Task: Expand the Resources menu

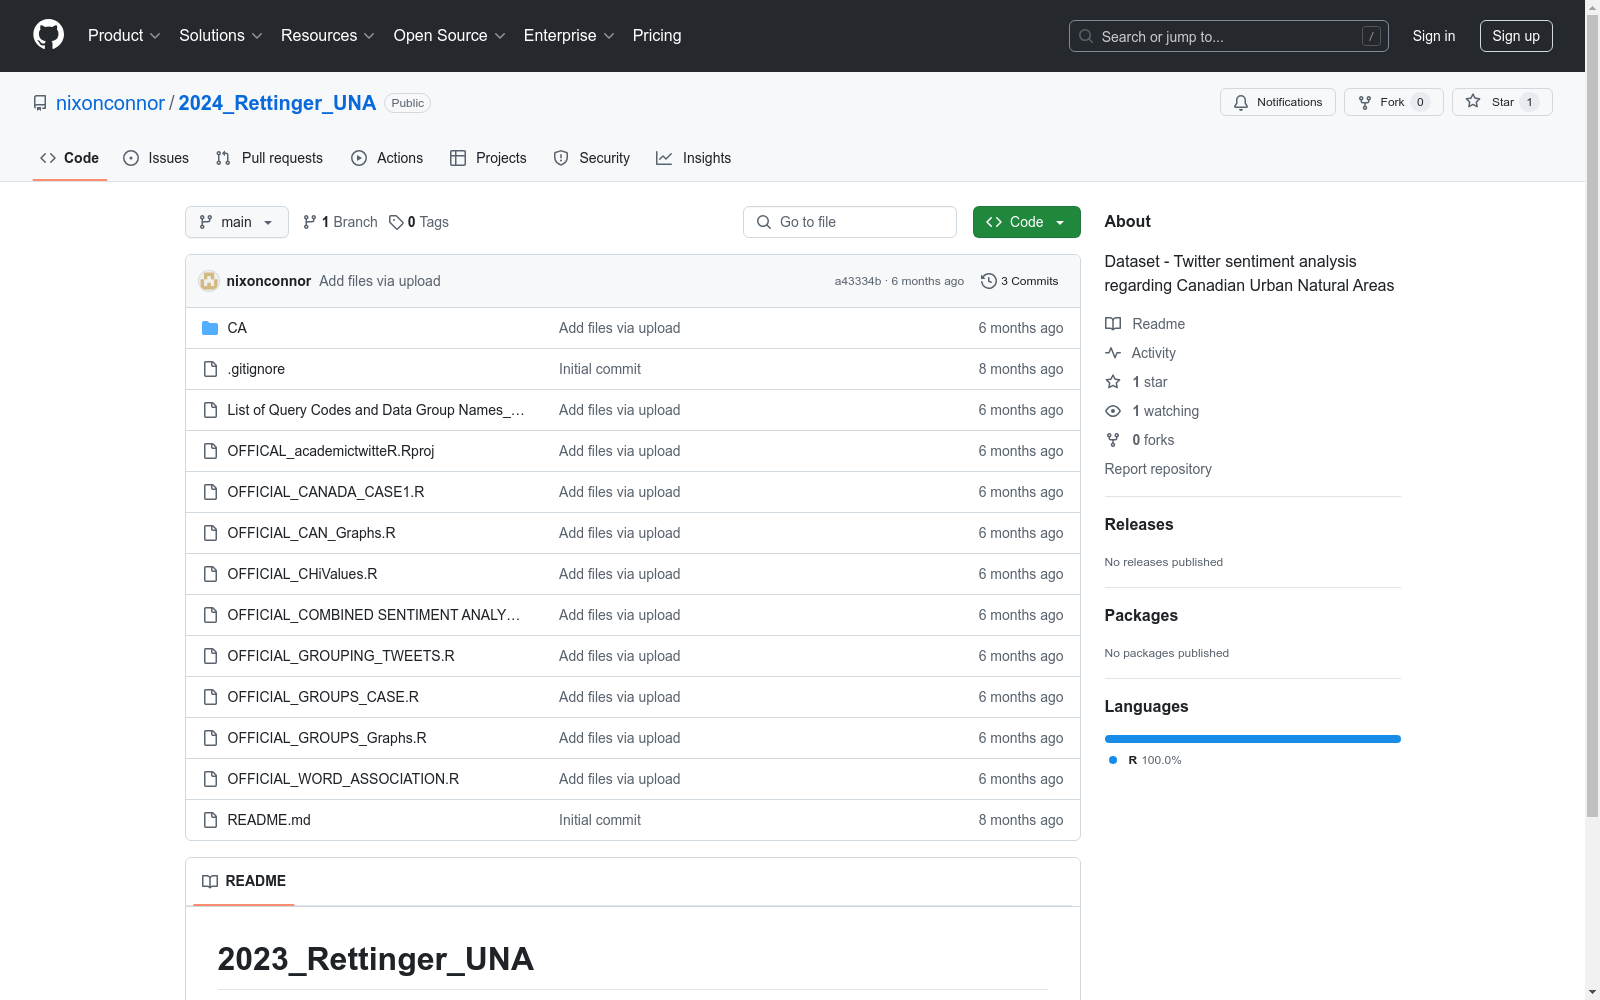Action: [x=328, y=35]
